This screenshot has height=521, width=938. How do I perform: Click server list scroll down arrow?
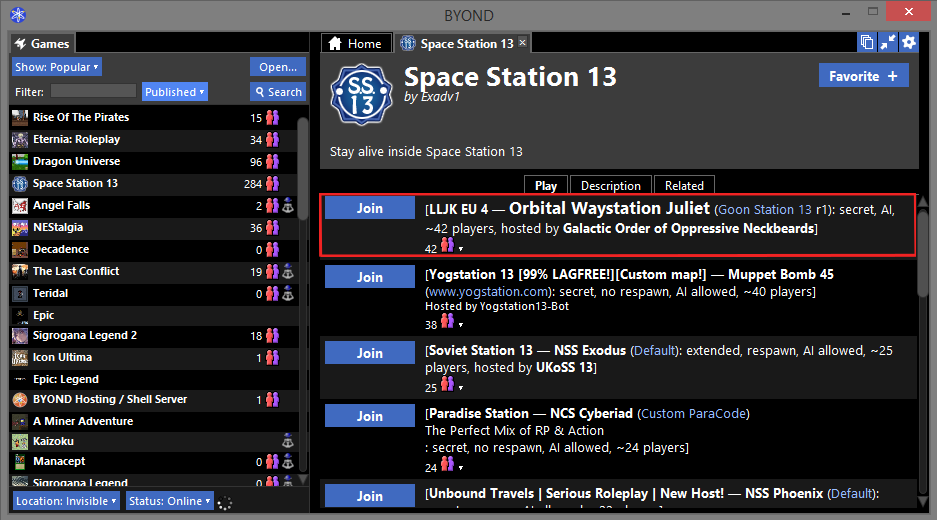click(923, 501)
